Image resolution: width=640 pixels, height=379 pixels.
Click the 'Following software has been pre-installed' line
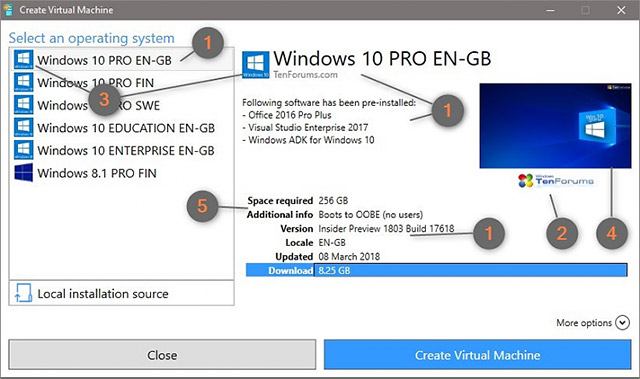pyautogui.click(x=329, y=102)
